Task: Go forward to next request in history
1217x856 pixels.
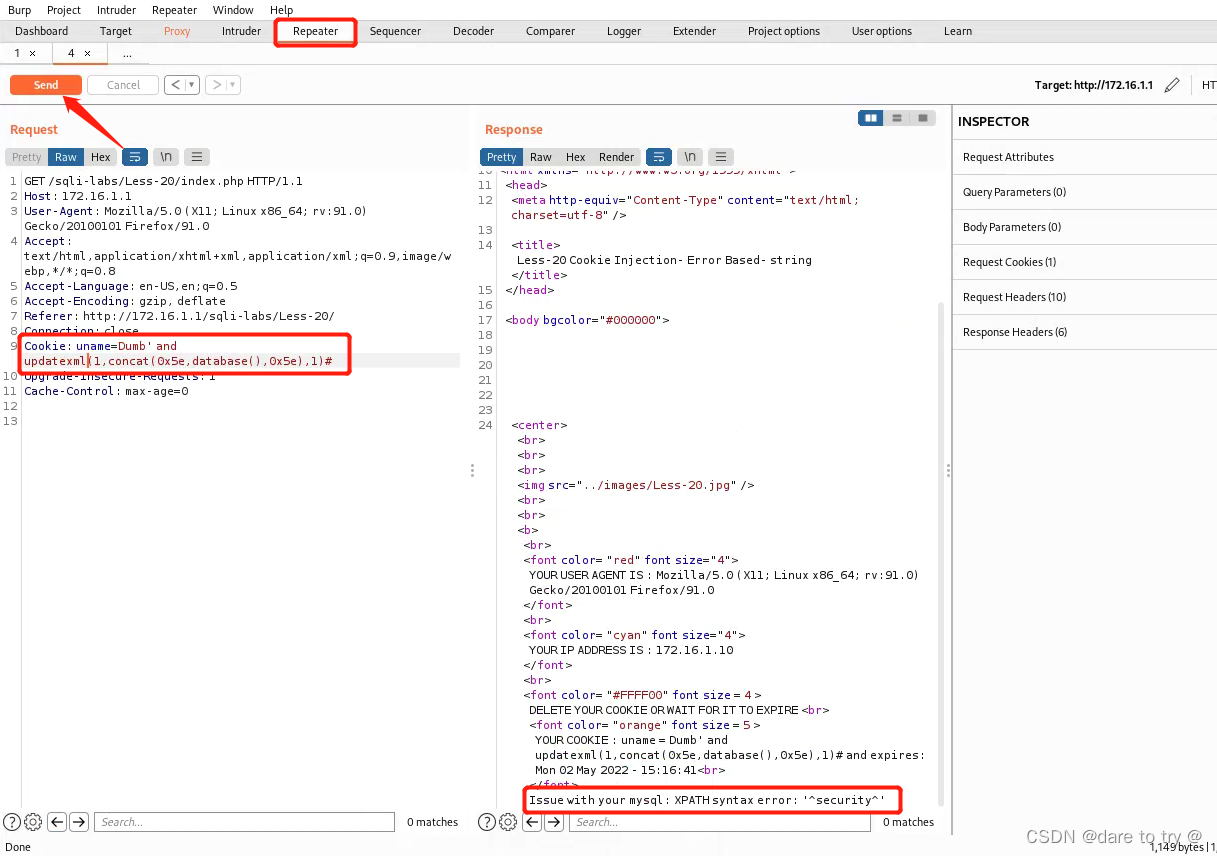Action: click(x=216, y=85)
